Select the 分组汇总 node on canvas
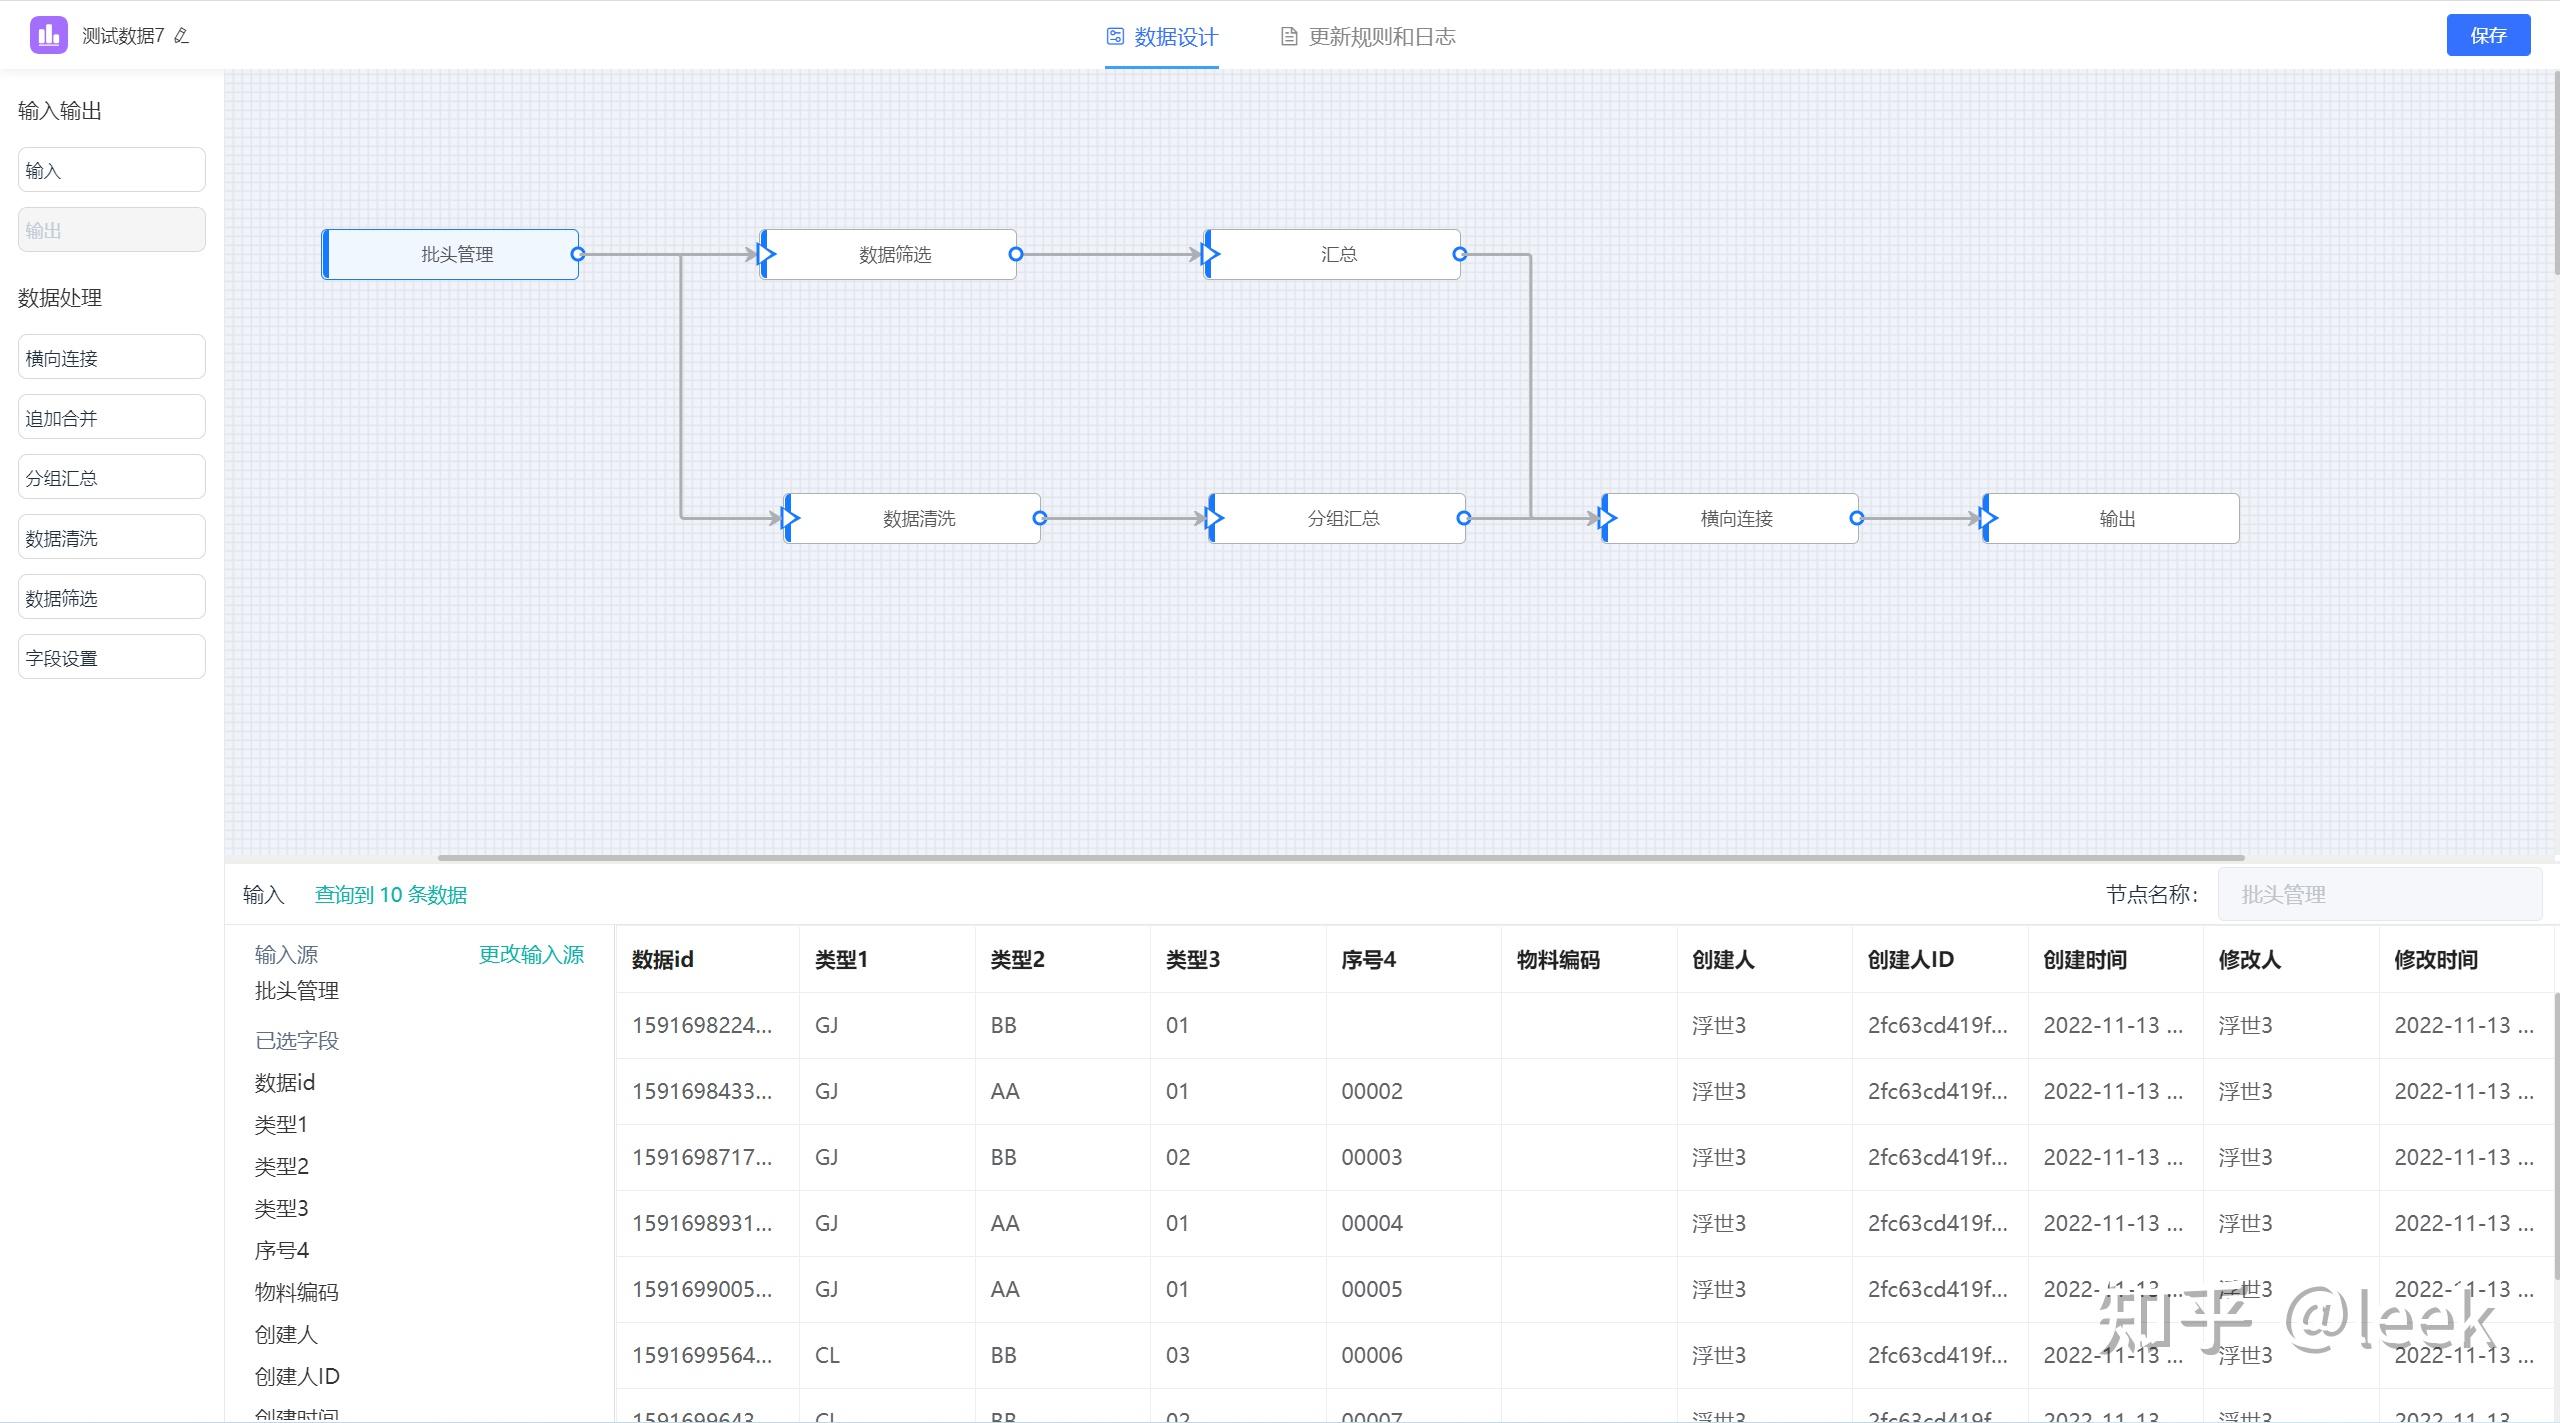The image size is (2560, 1423). coord(1342,518)
